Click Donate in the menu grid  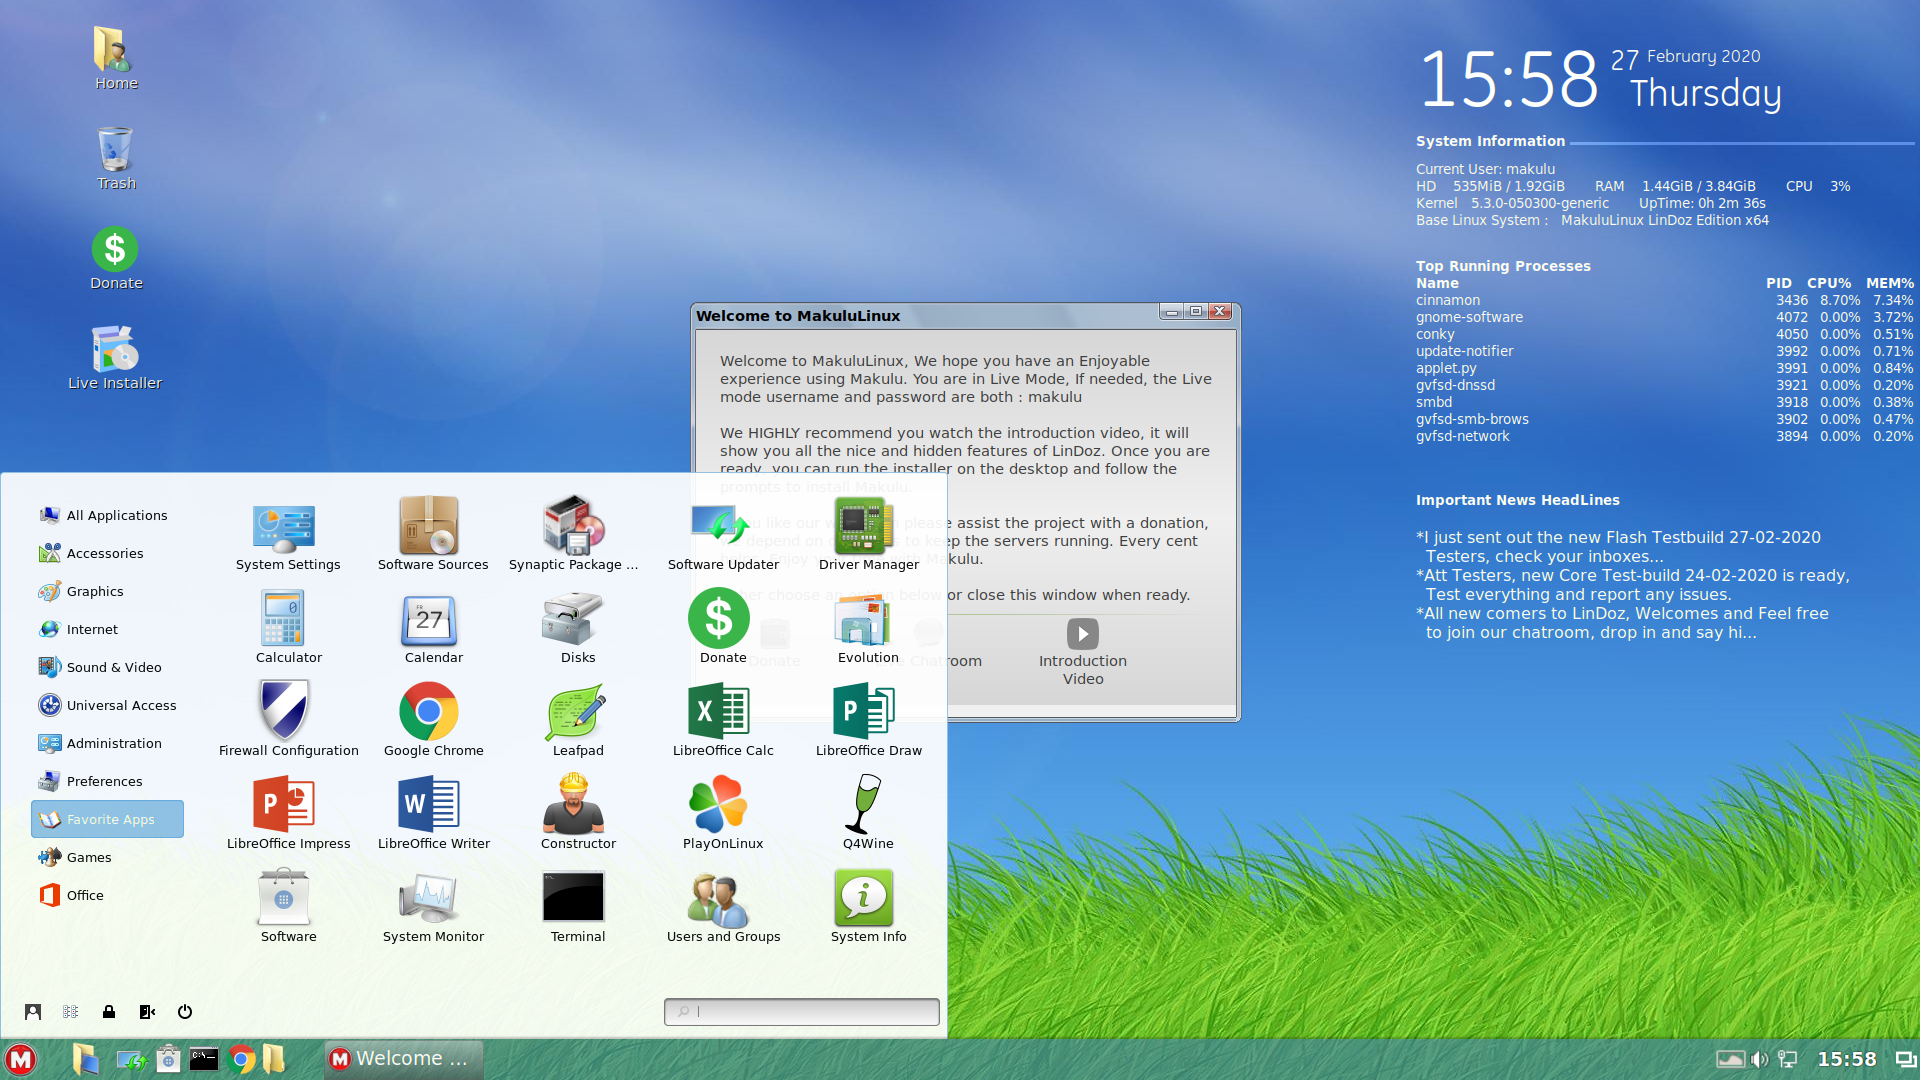coord(723,628)
